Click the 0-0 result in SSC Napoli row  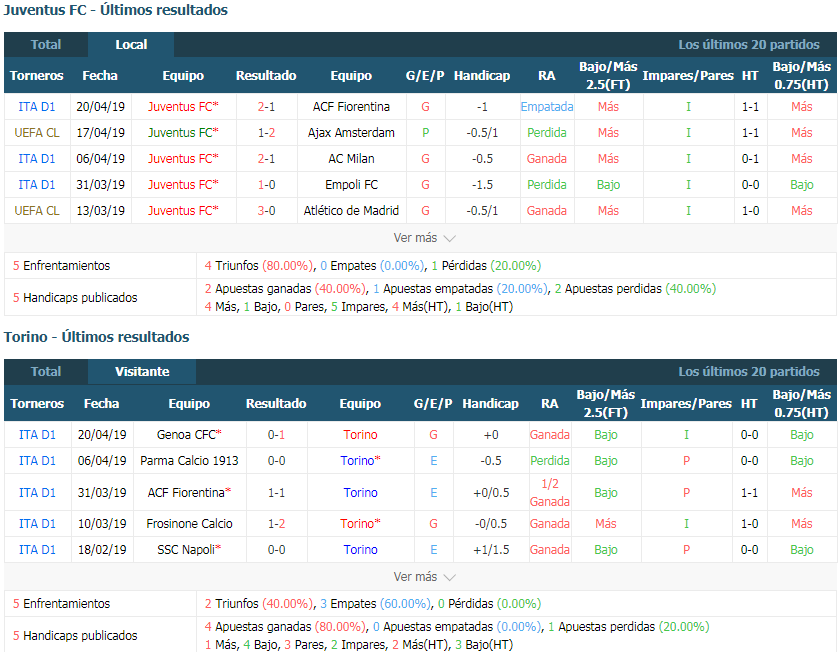tap(276, 549)
